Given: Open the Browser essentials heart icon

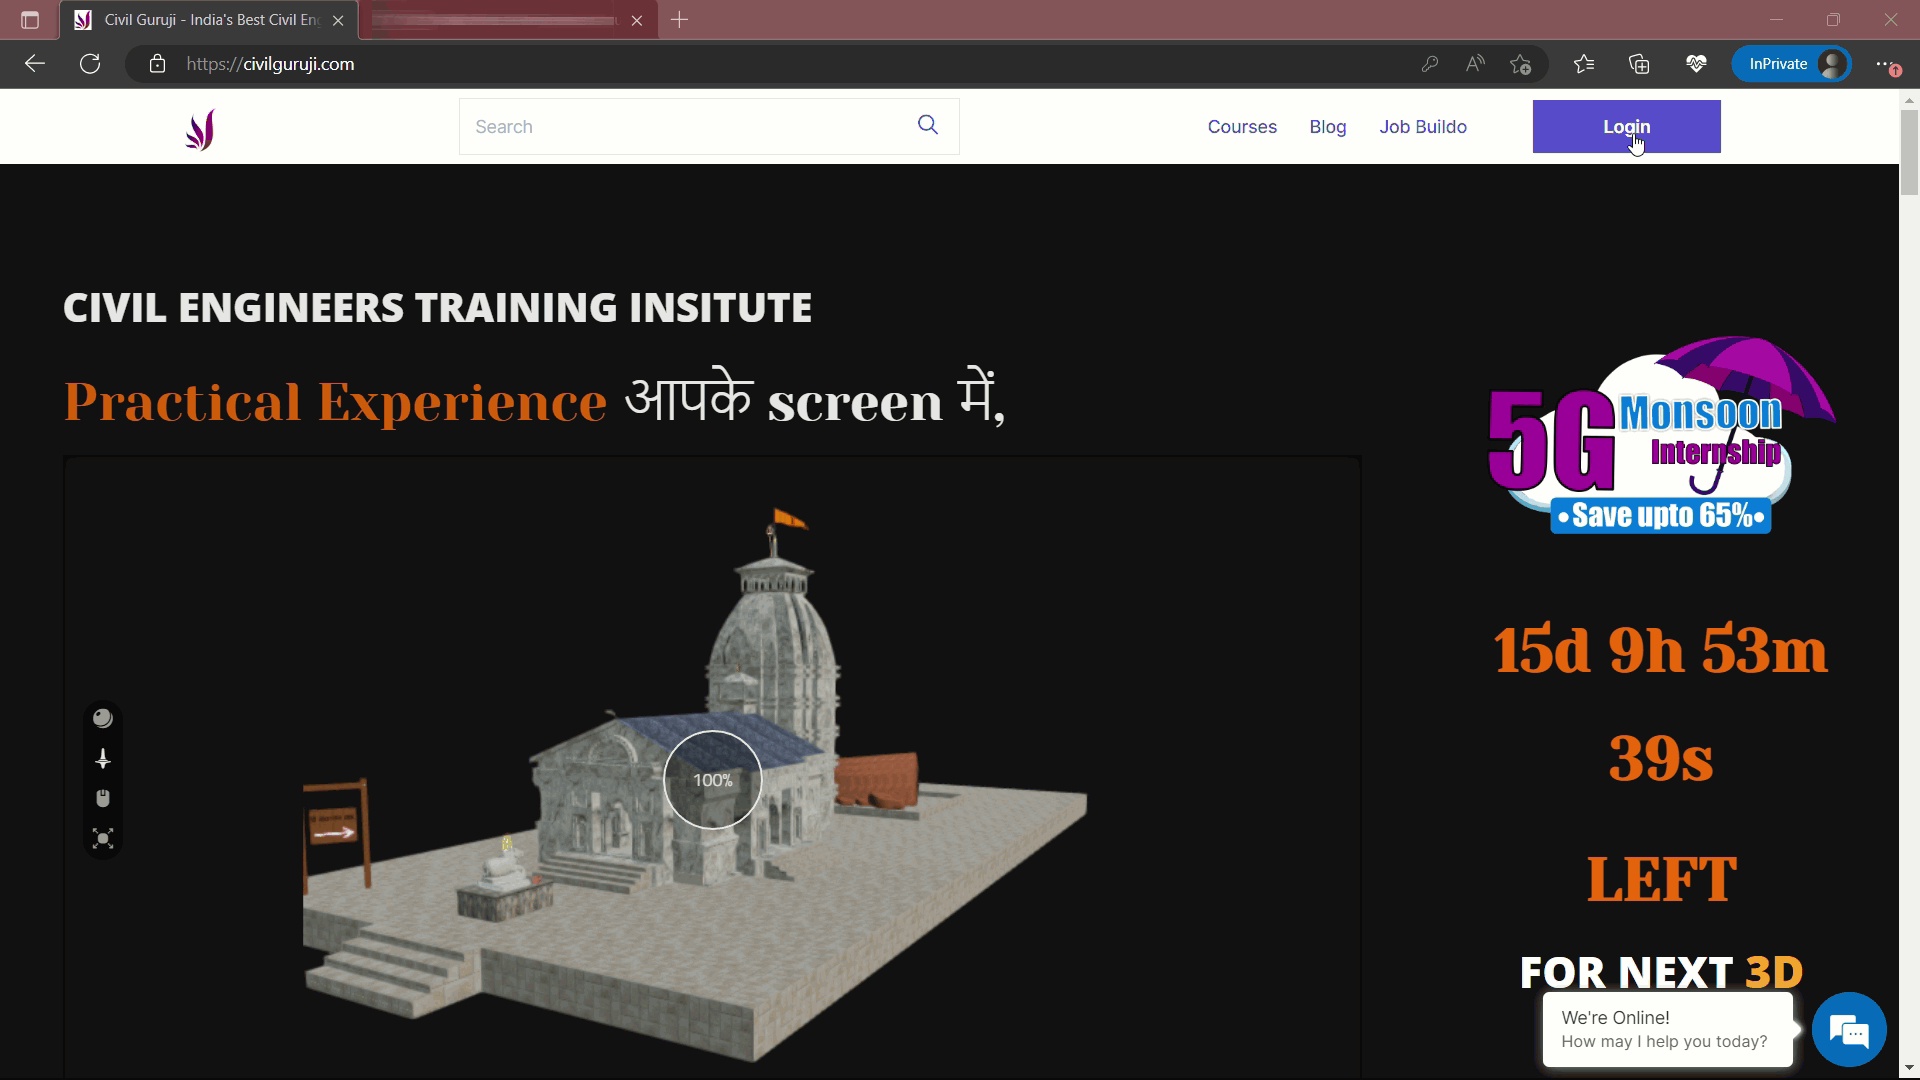Looking at the screenshot, I should pos(1695,64).
